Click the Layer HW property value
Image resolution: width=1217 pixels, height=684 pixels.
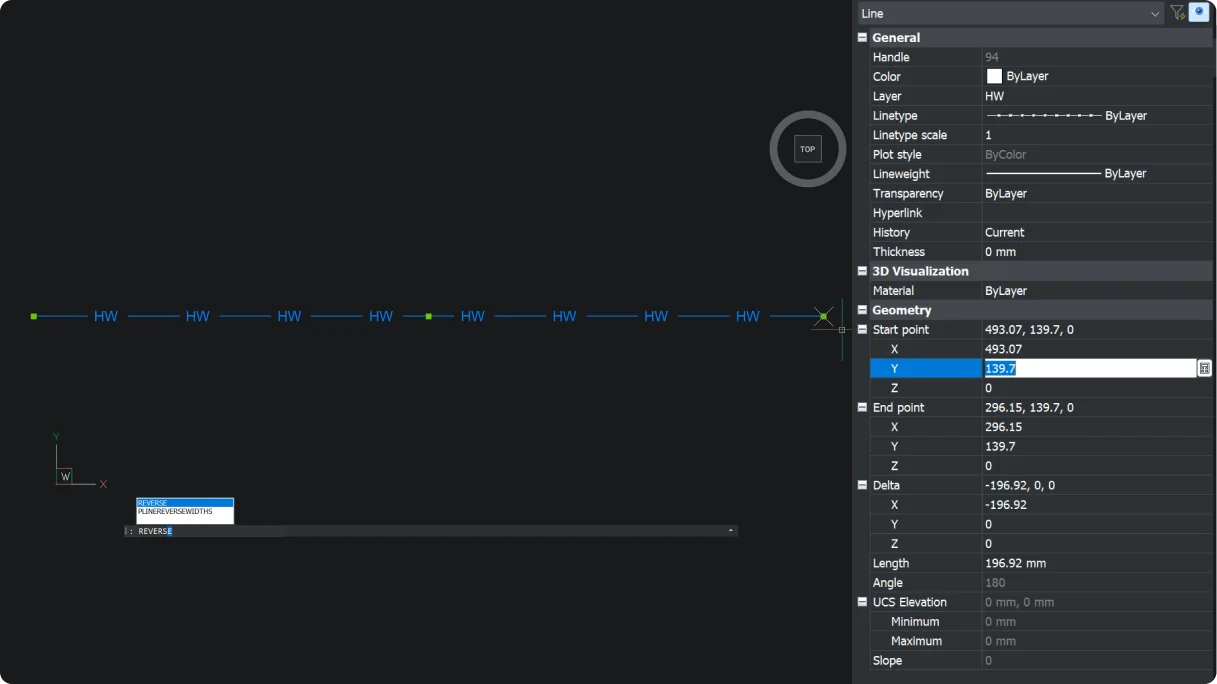point(1095,96)
